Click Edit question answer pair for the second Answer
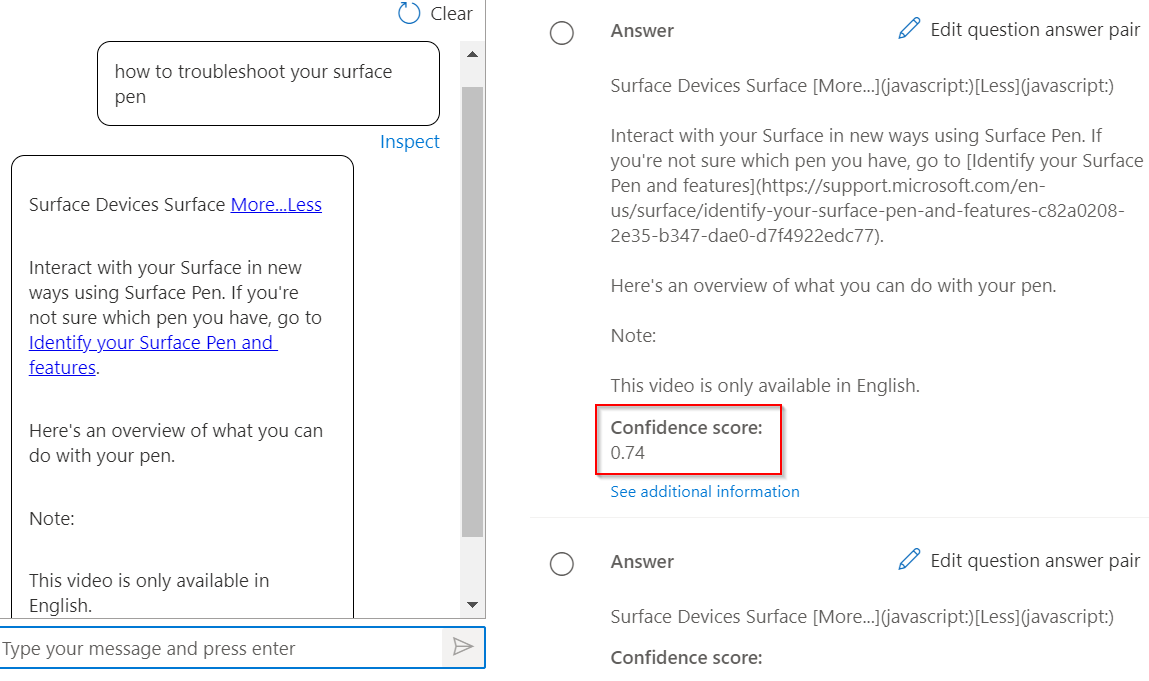 click(1035, 561)
